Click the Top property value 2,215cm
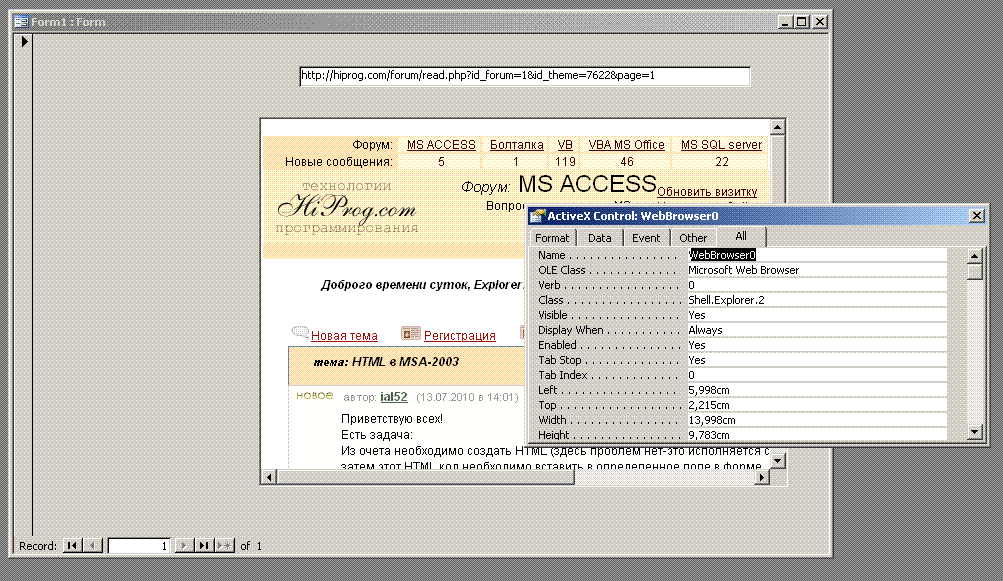Viewport: 1003px width, 581px height. (x=816, y=405)
